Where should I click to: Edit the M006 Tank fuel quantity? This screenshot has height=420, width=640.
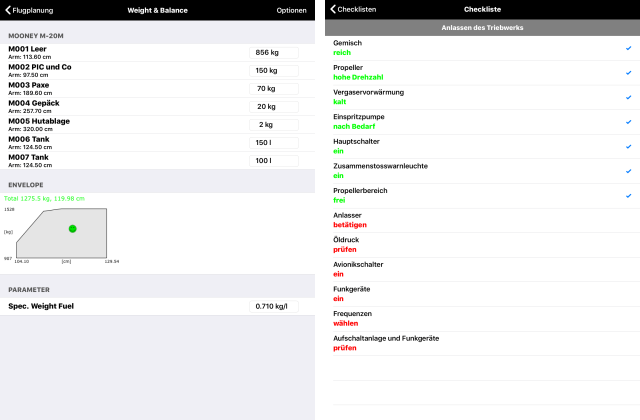273,142
